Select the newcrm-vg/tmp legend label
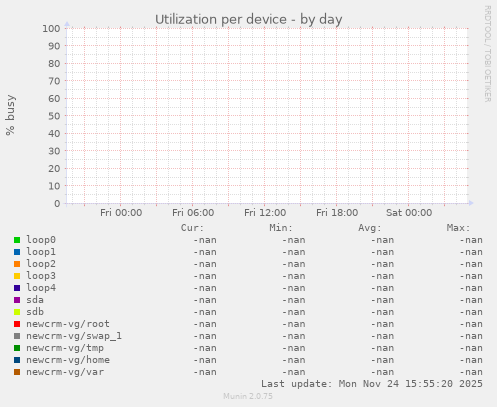 point(65,348)
